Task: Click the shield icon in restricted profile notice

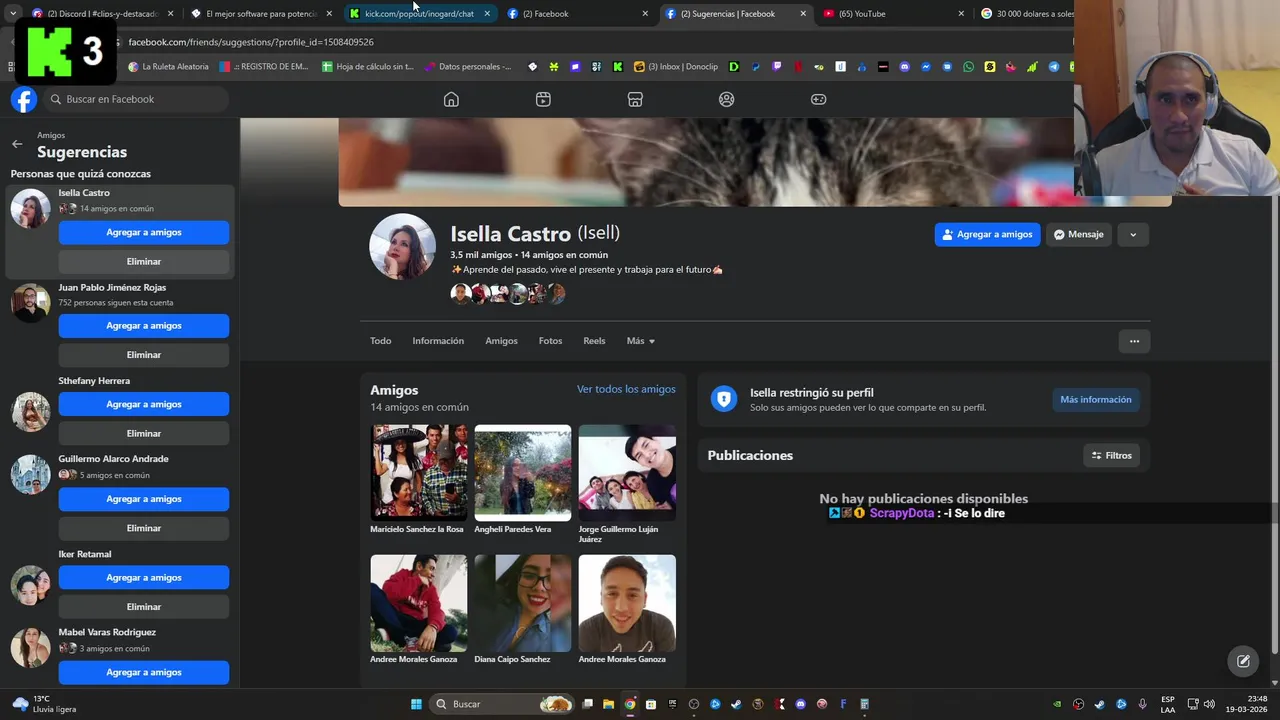Action: pos(723,399)
